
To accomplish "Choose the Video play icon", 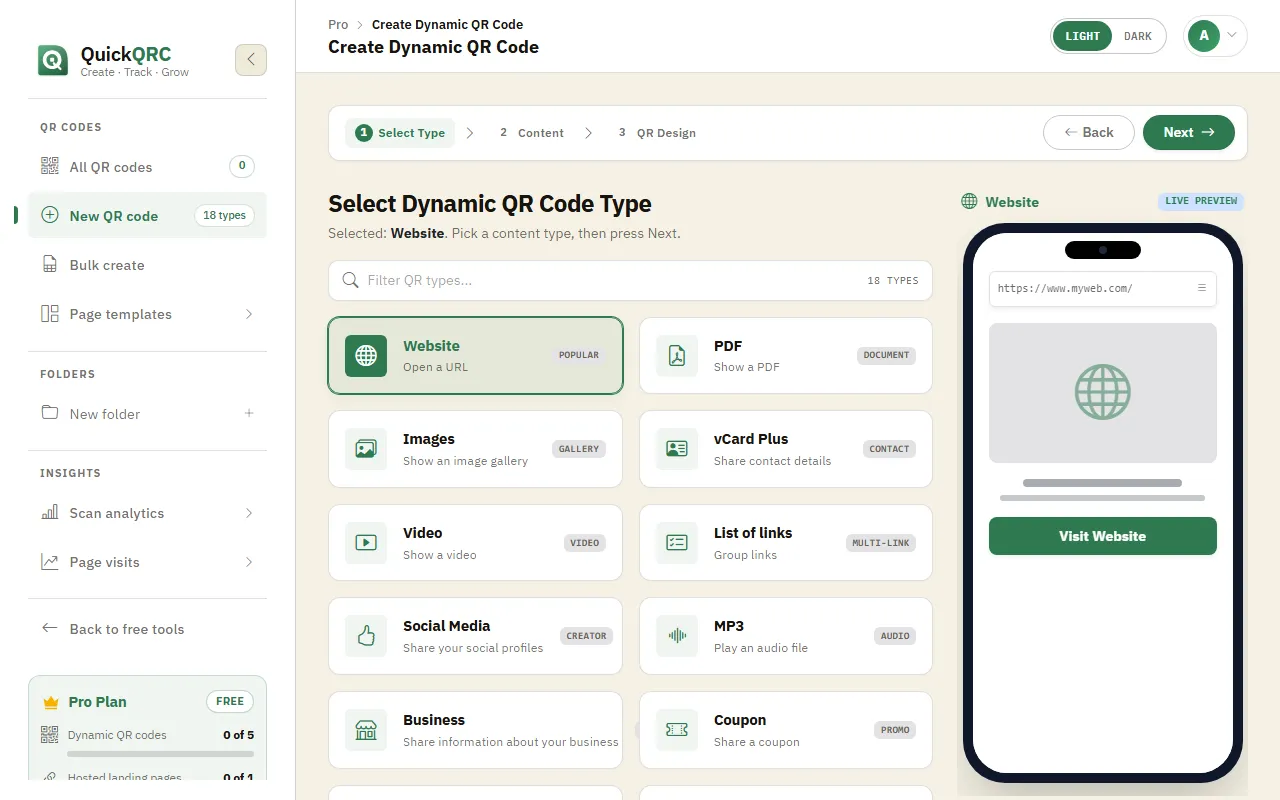I will pos(366,543).
